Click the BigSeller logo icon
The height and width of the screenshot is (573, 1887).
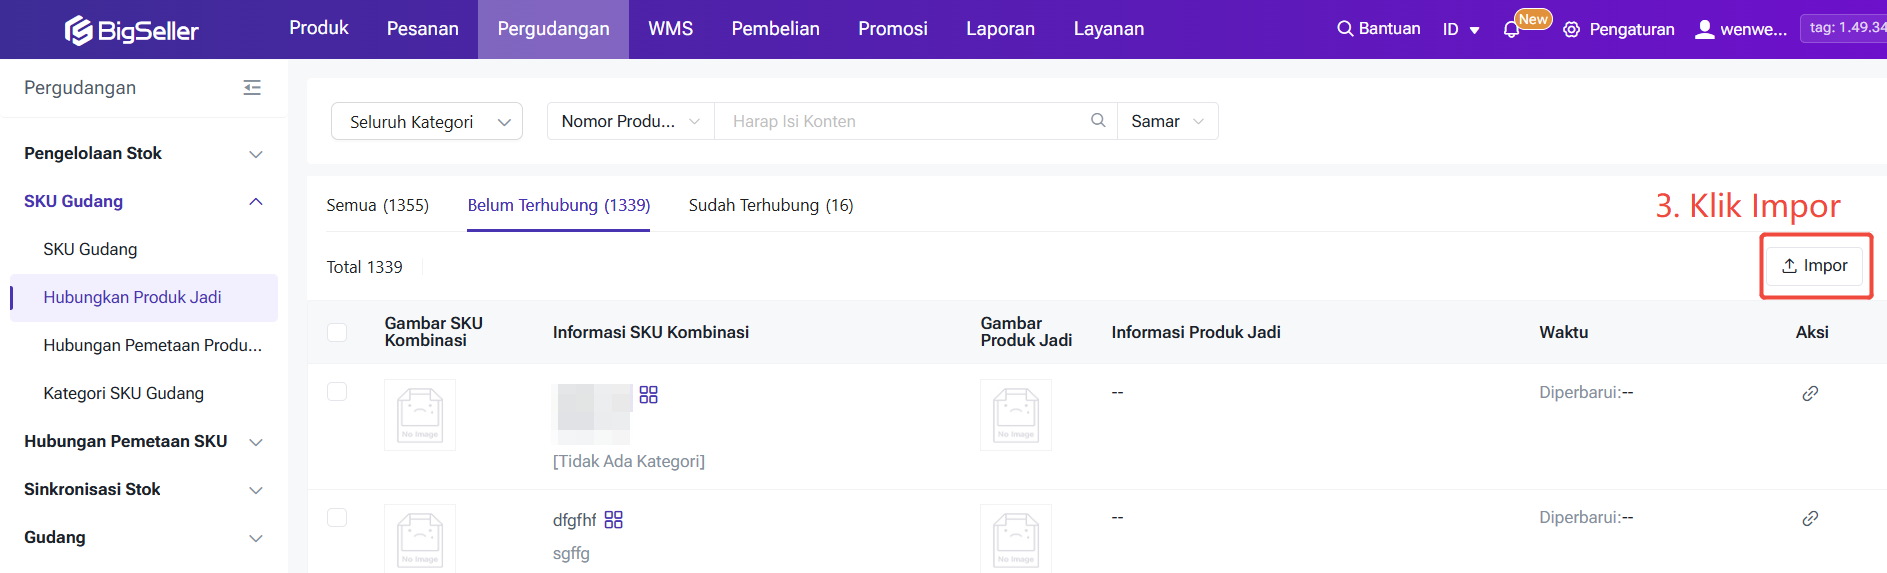coord(78,31)
